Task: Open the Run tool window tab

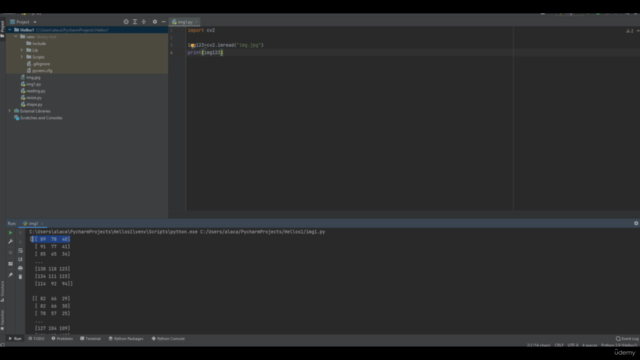Action: [15, 338]
